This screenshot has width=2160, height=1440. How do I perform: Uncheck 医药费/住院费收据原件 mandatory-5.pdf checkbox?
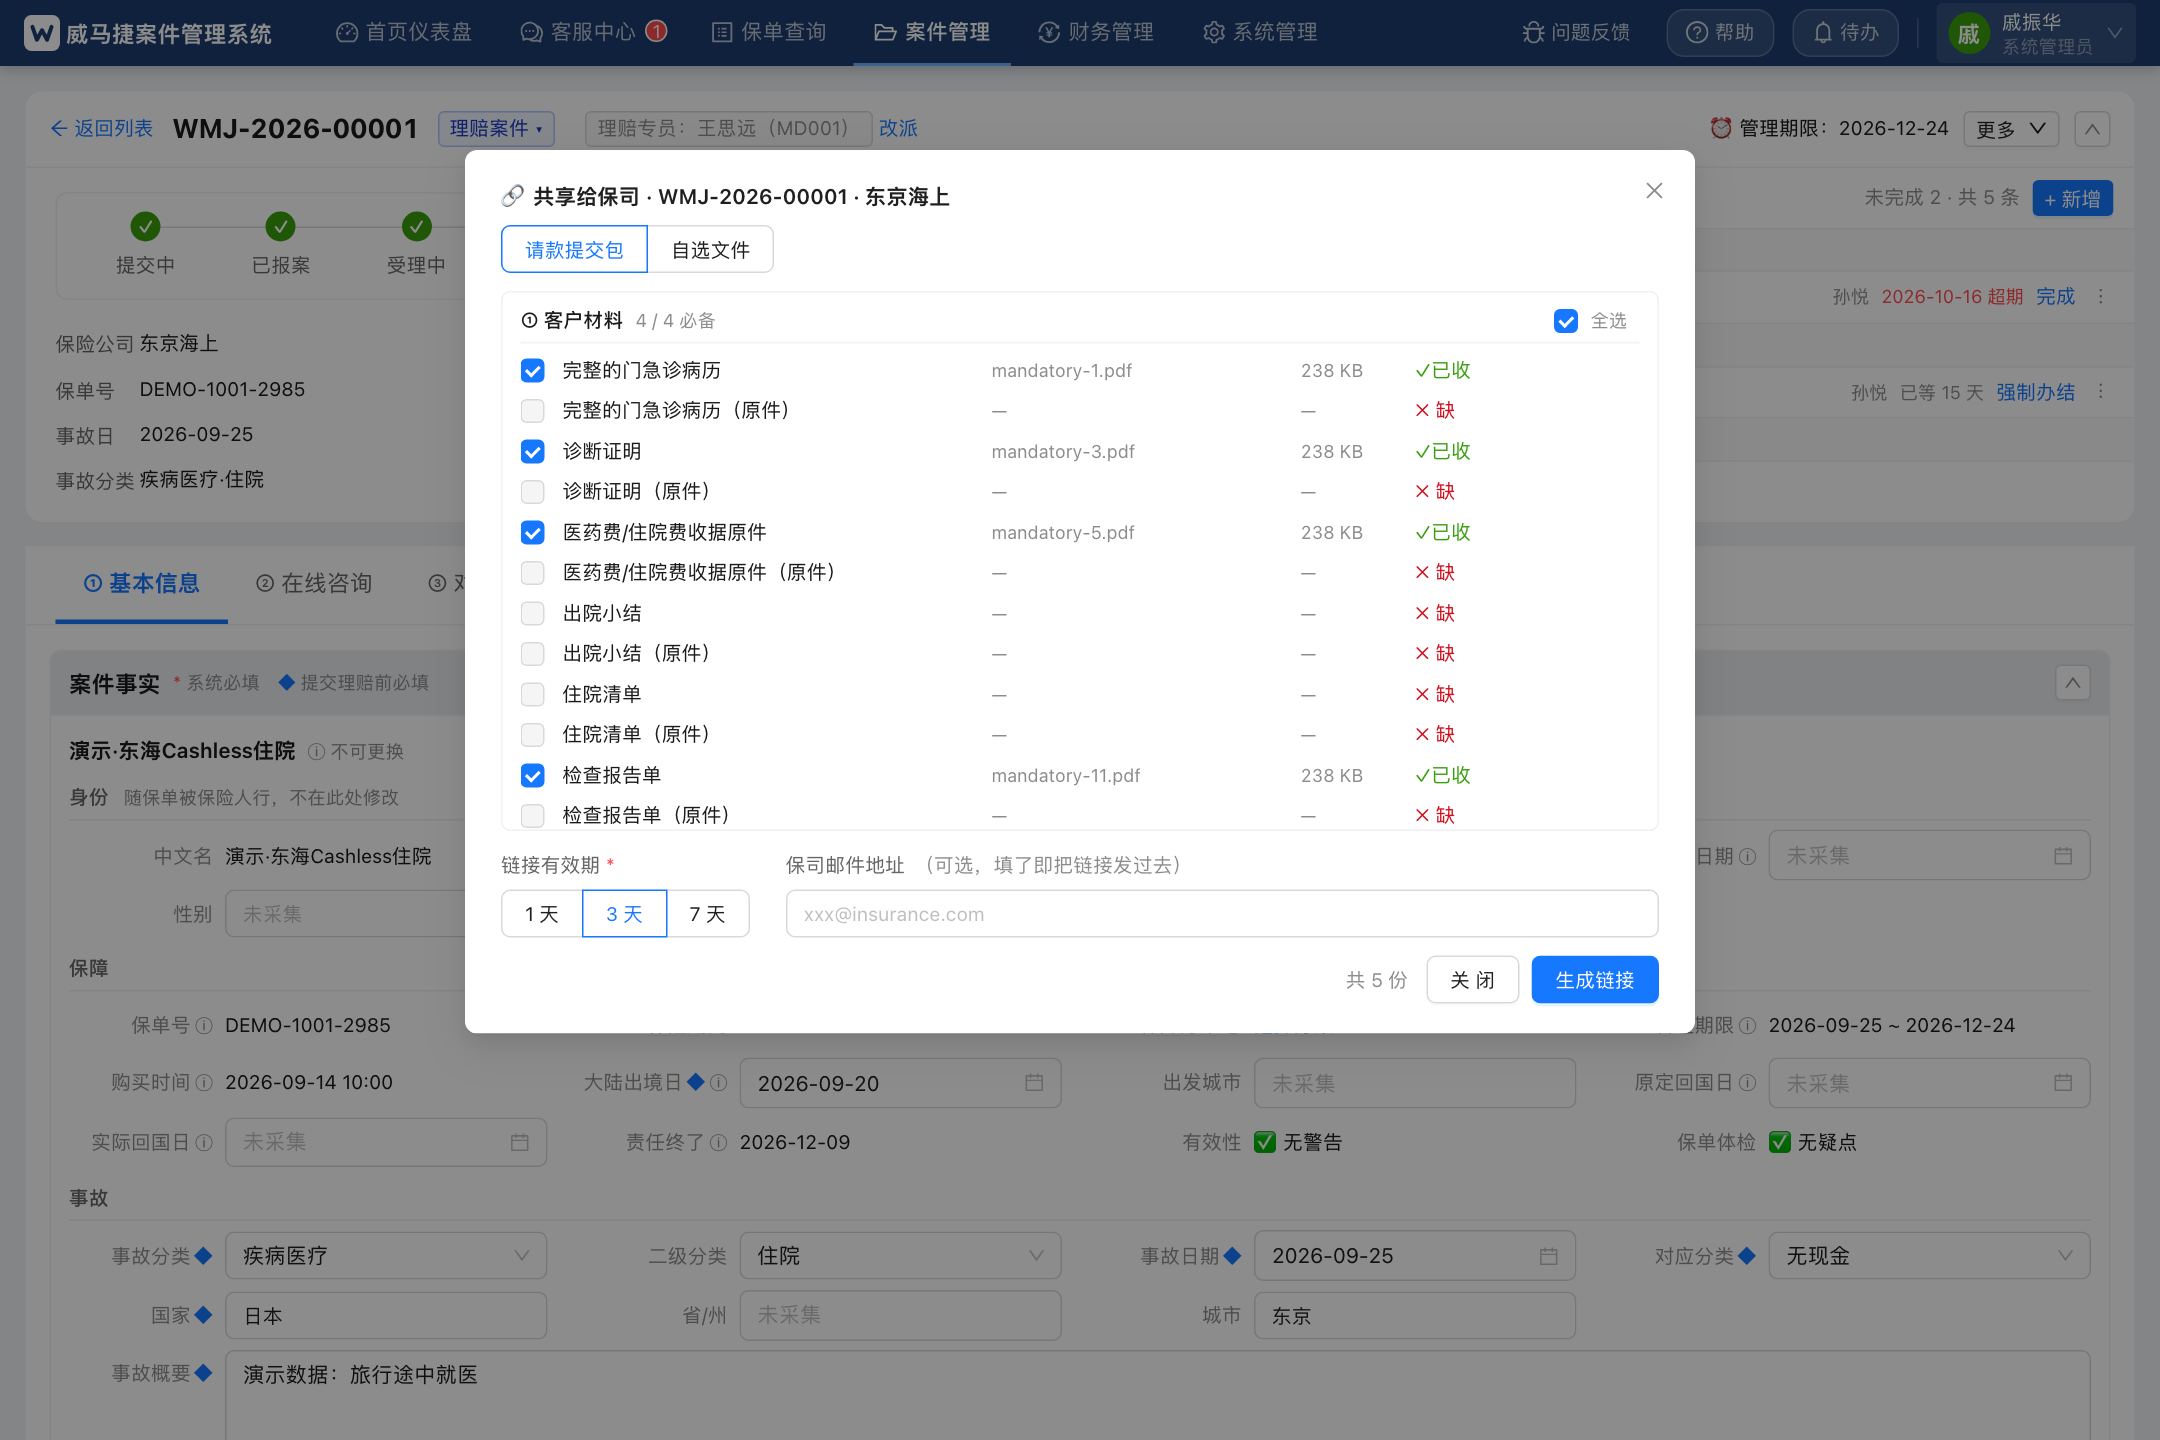533,533
